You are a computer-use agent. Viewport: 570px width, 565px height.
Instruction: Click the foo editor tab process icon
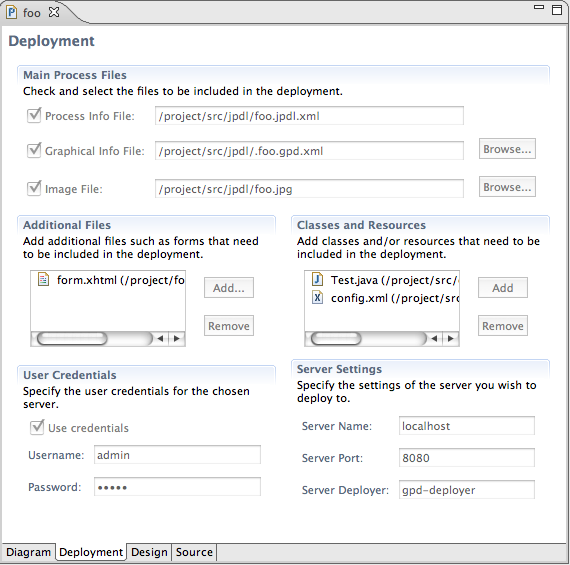click(x=12, y=13)
